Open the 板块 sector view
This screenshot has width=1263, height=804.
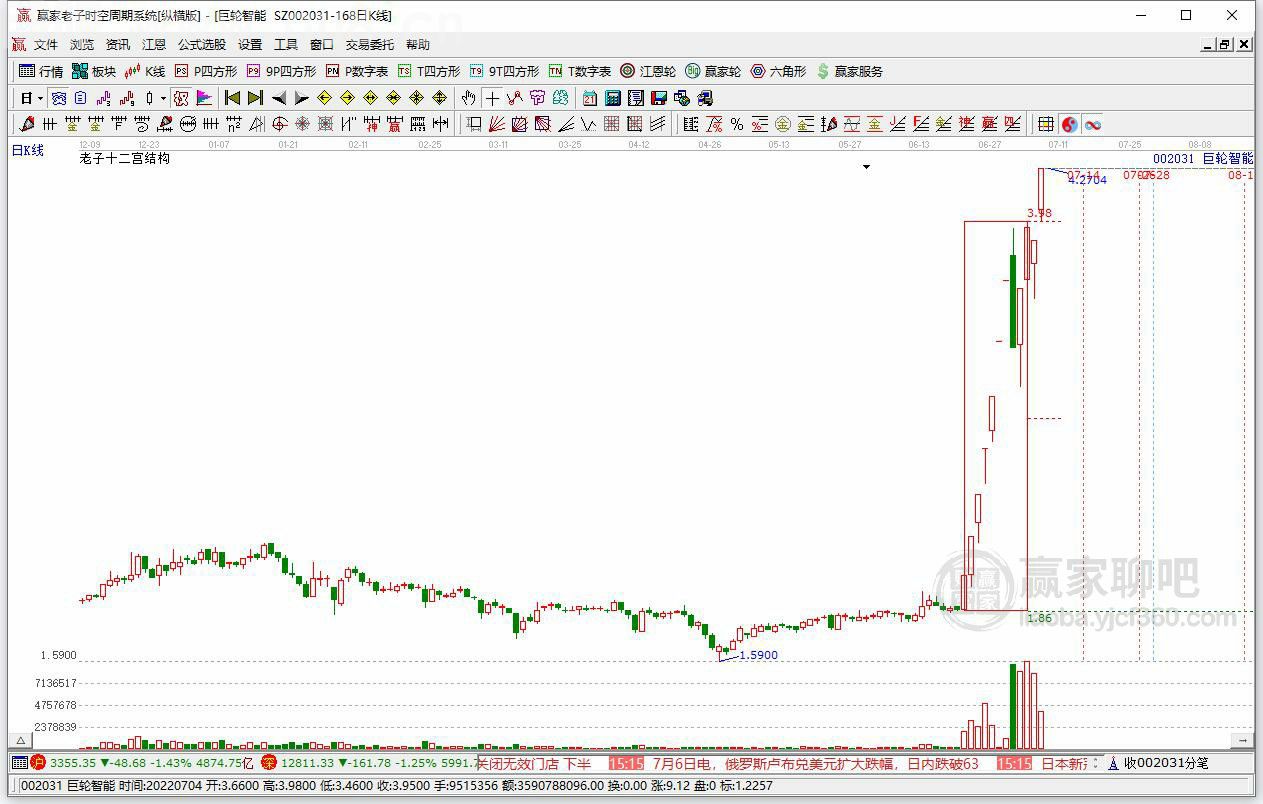94,71
